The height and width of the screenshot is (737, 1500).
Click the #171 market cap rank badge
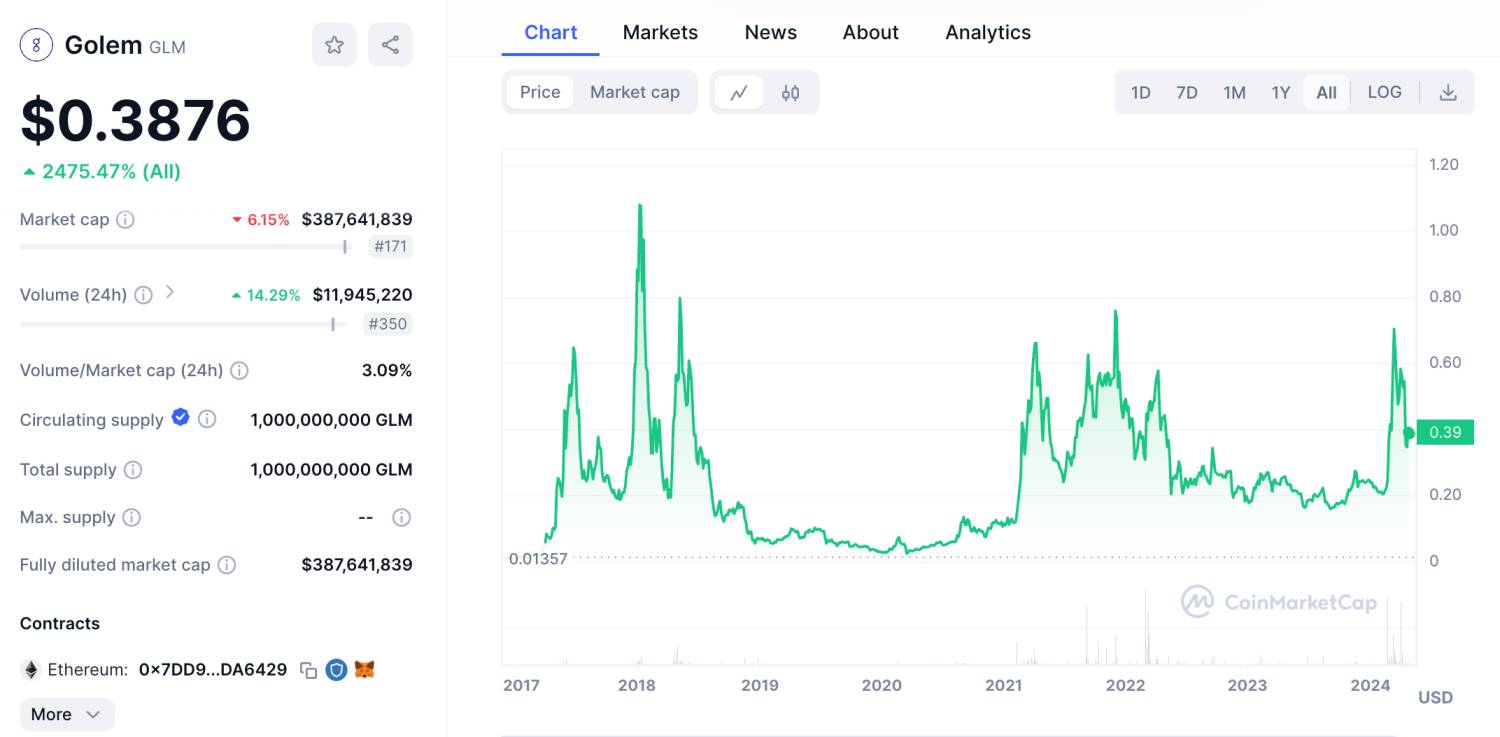click(390, 247)
